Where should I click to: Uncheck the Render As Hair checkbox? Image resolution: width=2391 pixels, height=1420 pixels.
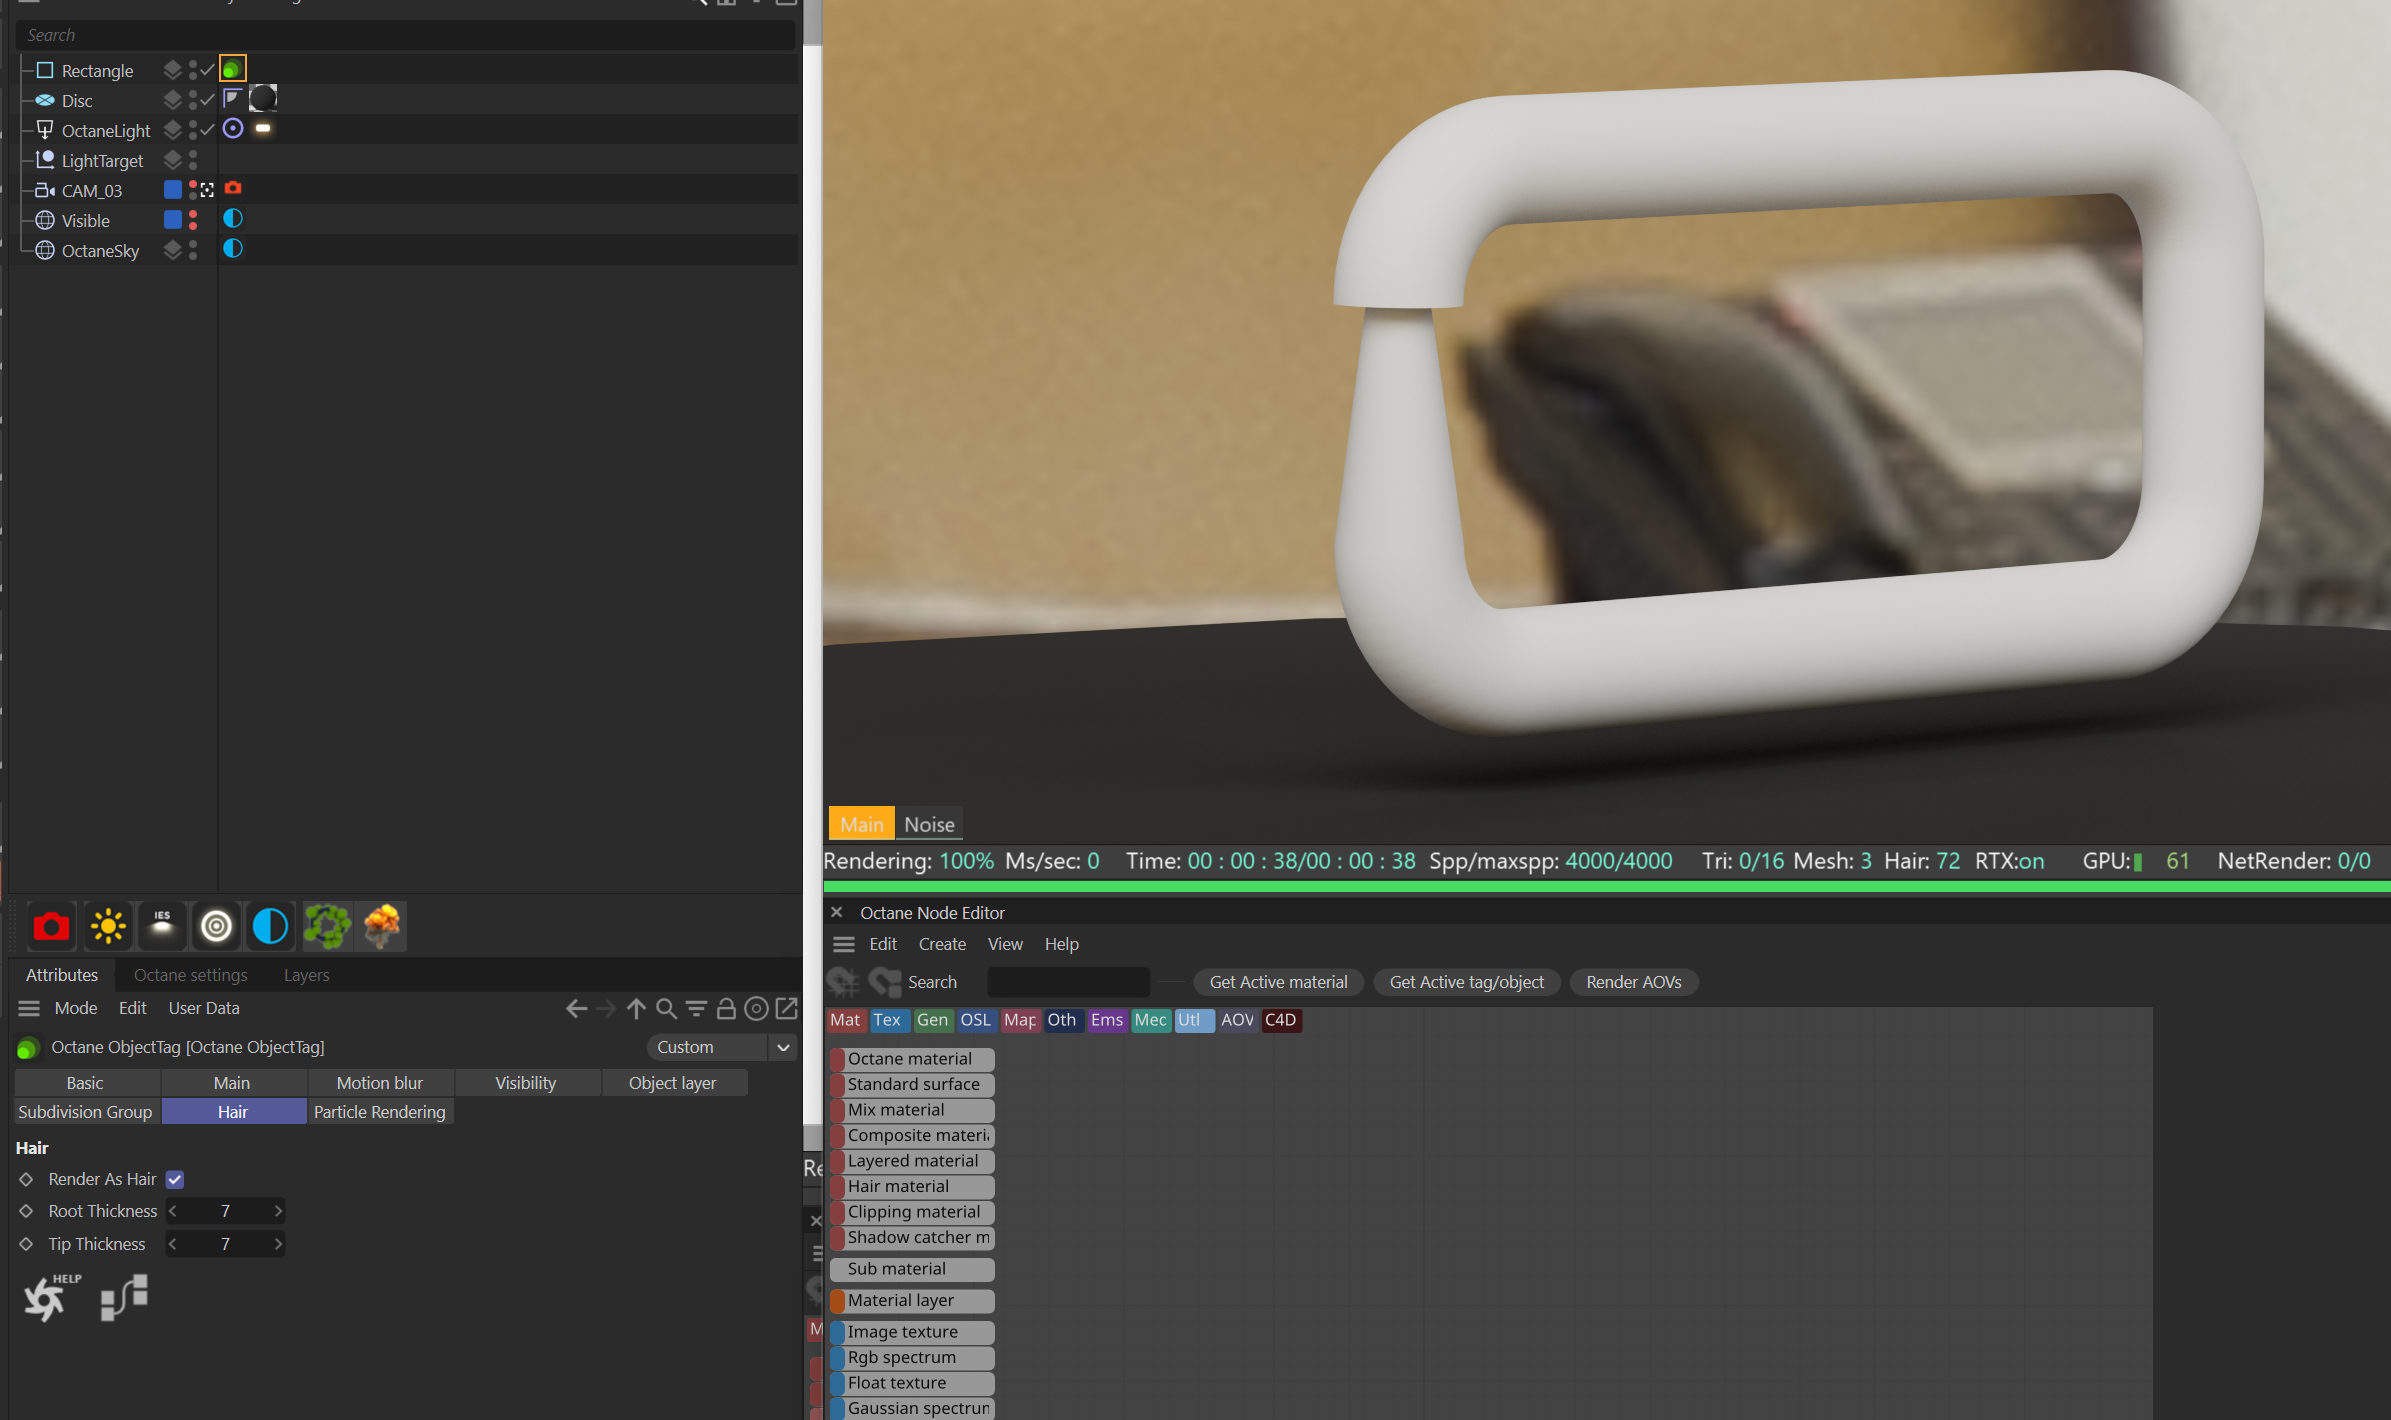tap(175, 1179)
